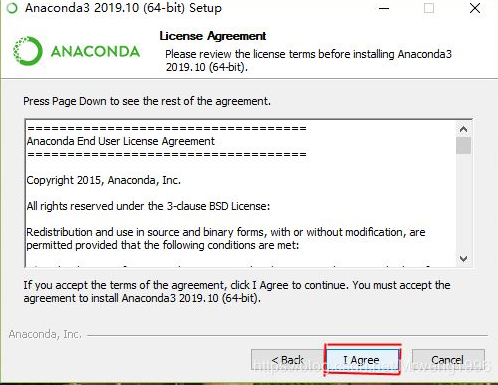Minimize the Anaconda3 Setup window
498x385 pixels.
click(x=384, y=8)
